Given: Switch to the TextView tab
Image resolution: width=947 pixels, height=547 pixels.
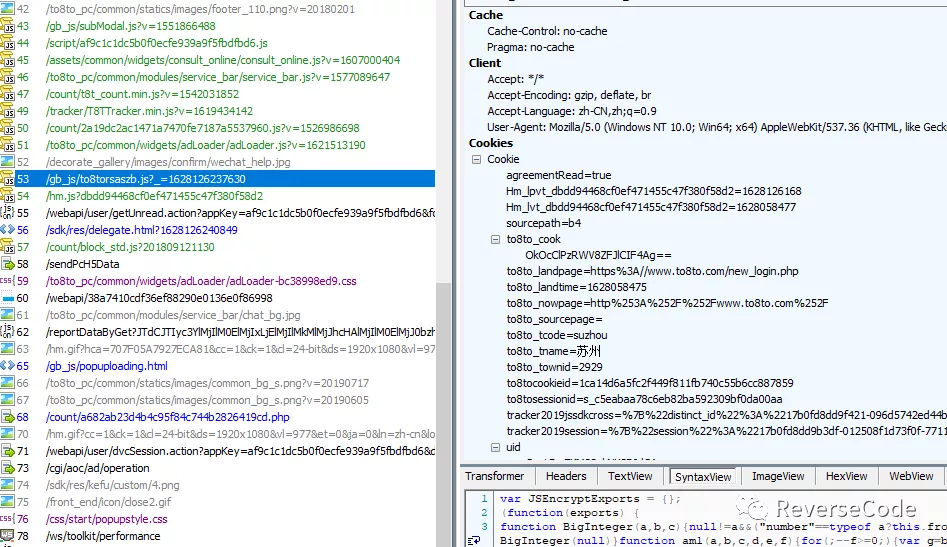Looking at the screenshot, I should [630, 476].
